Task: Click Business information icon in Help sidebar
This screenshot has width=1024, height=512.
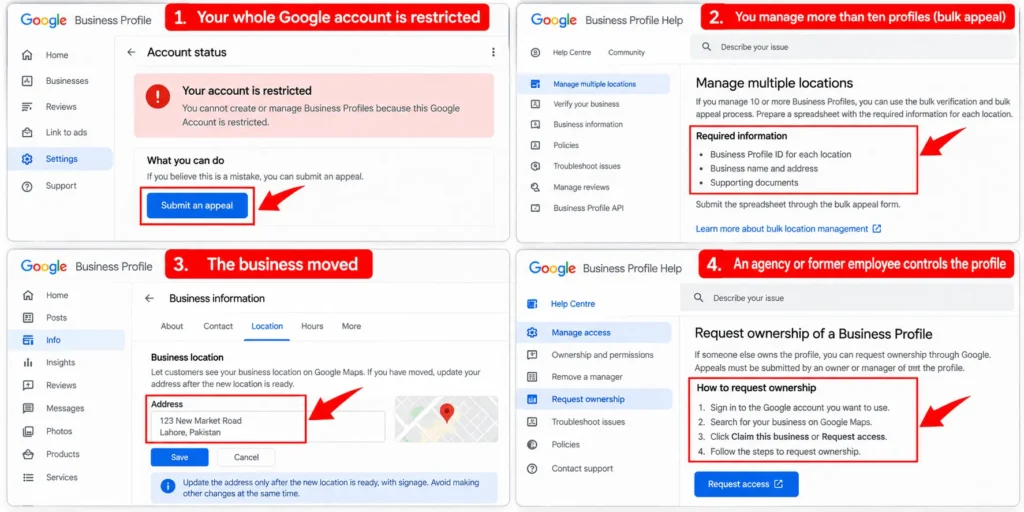Action: (536, 124)
